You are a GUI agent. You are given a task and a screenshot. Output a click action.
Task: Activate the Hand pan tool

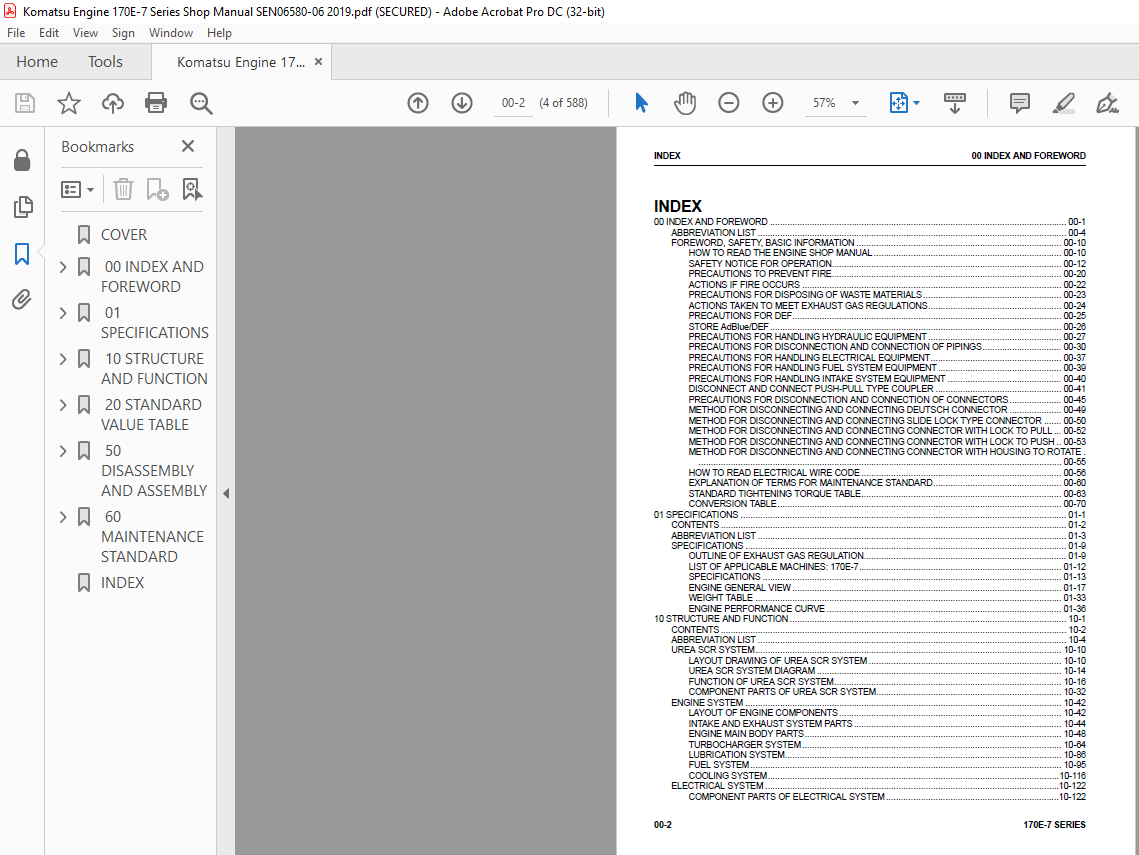[x=684, y=103]
